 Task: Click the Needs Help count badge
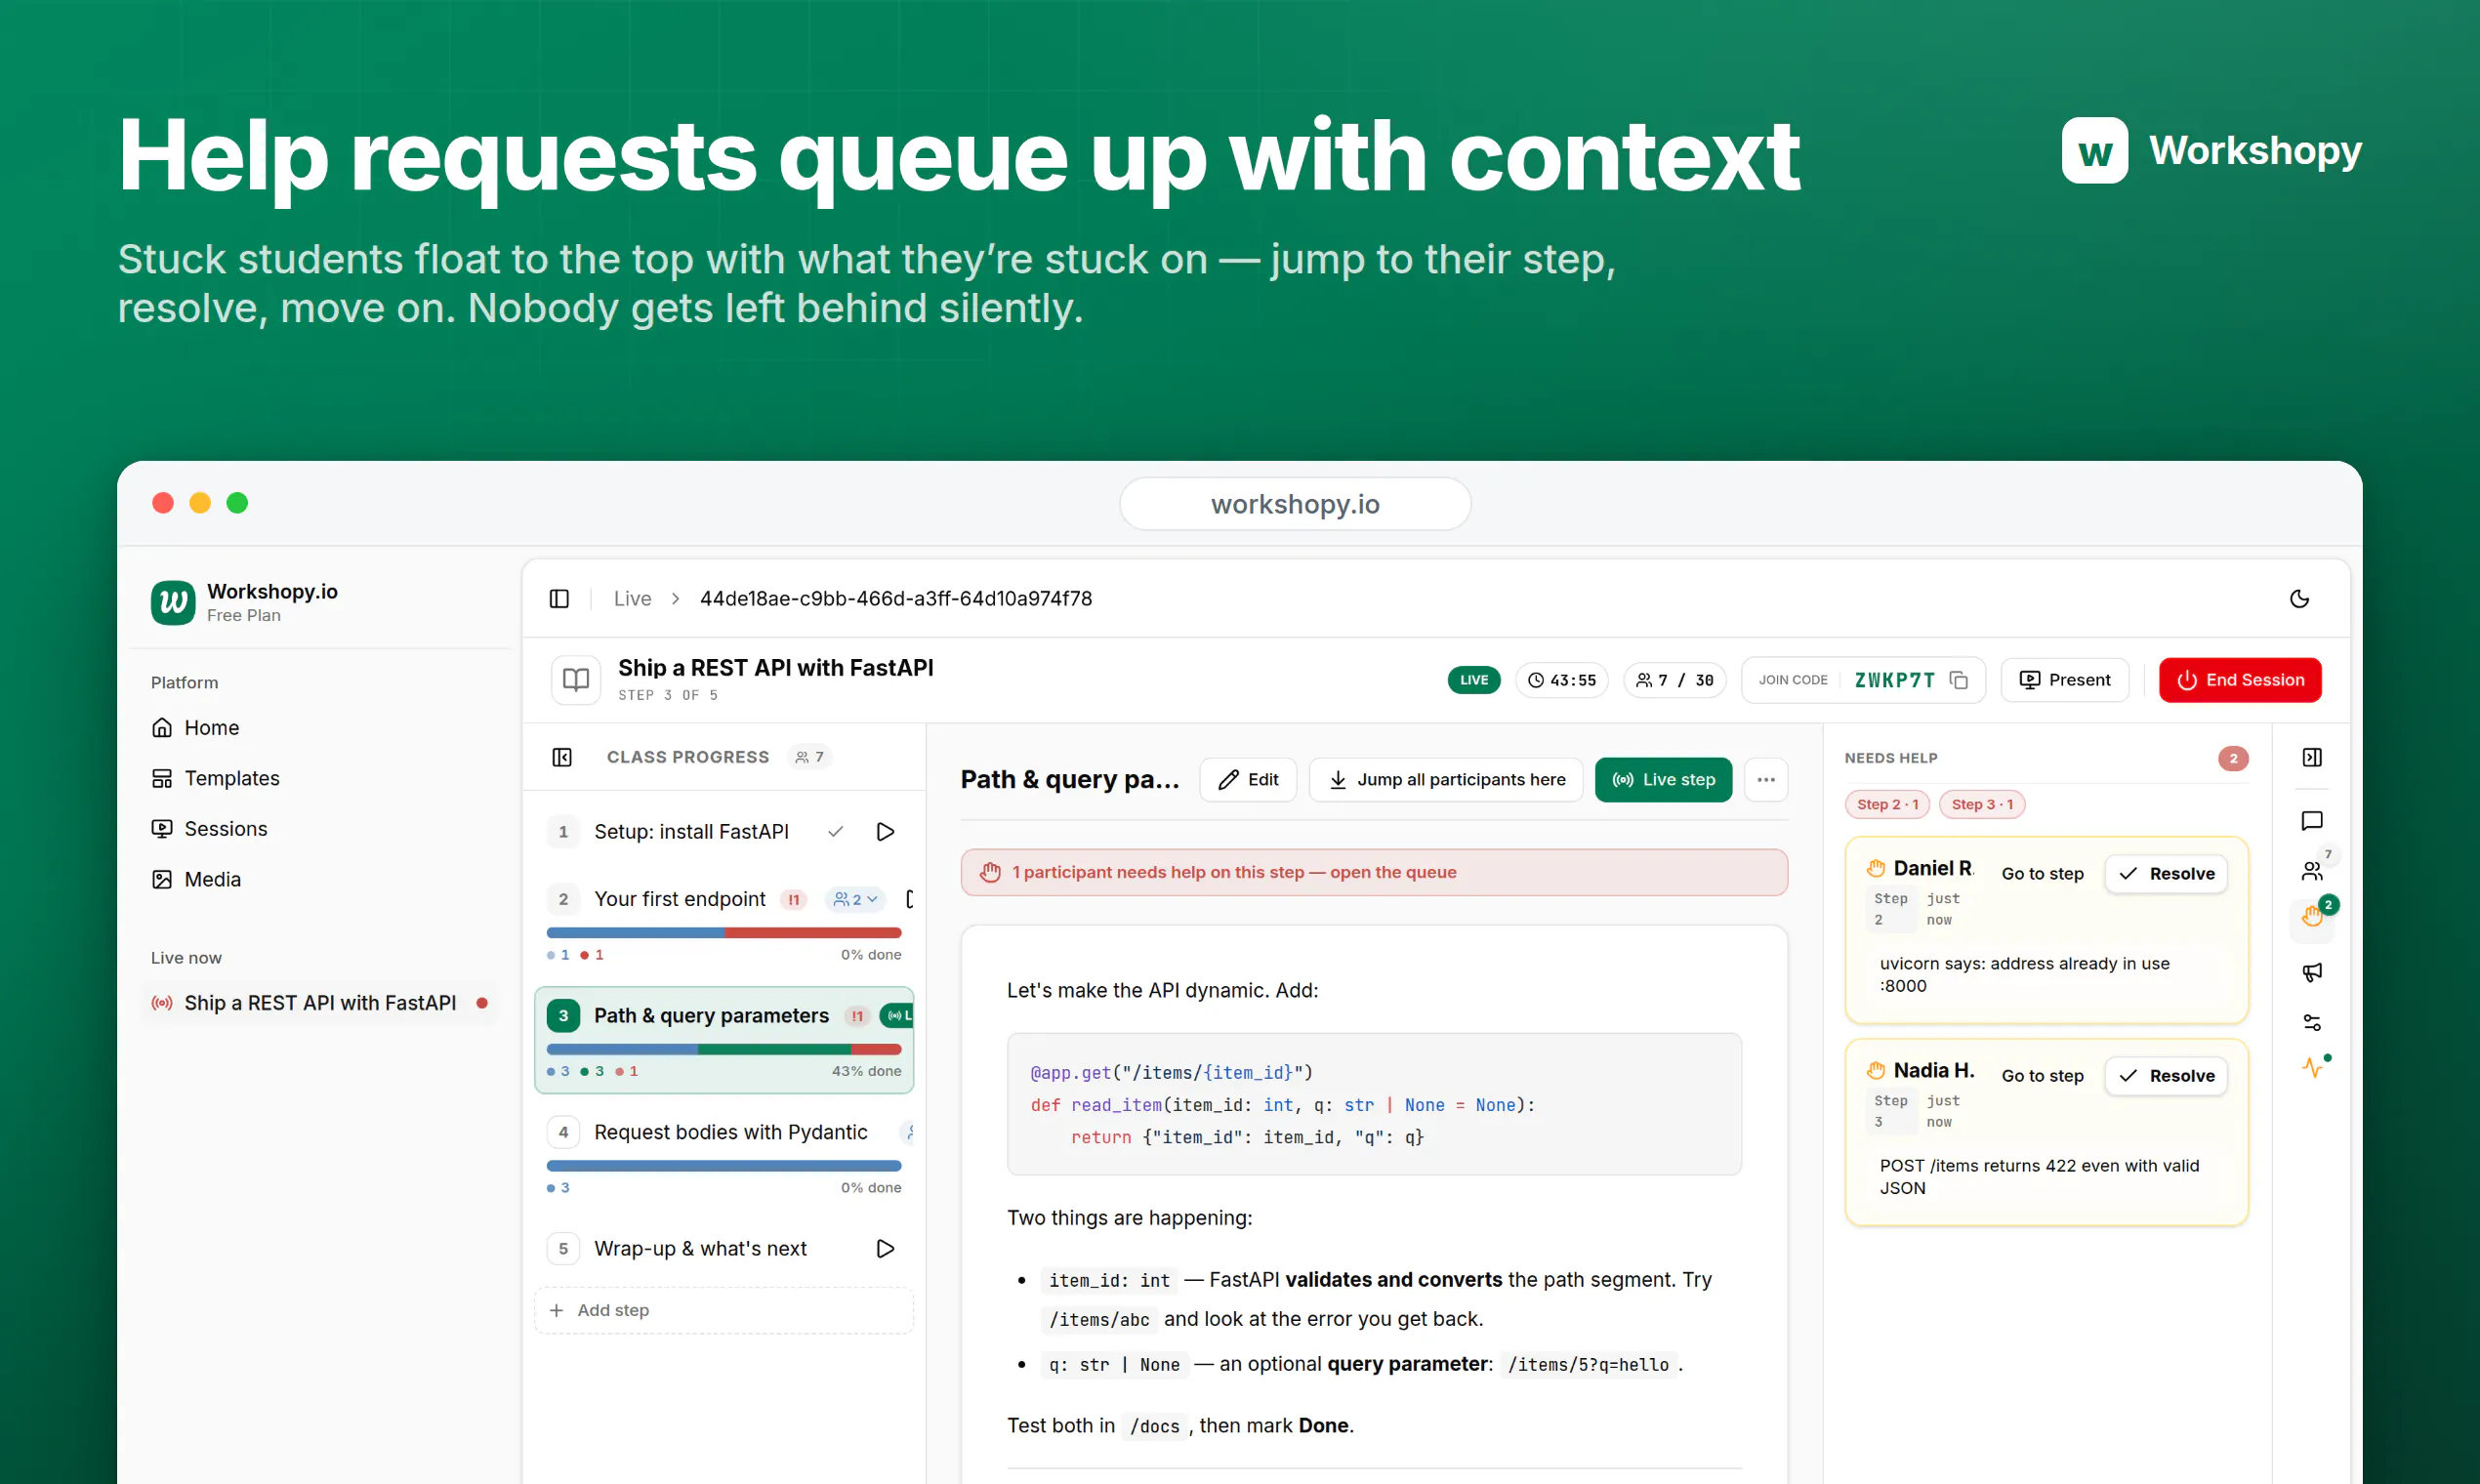pos(2233,758)
